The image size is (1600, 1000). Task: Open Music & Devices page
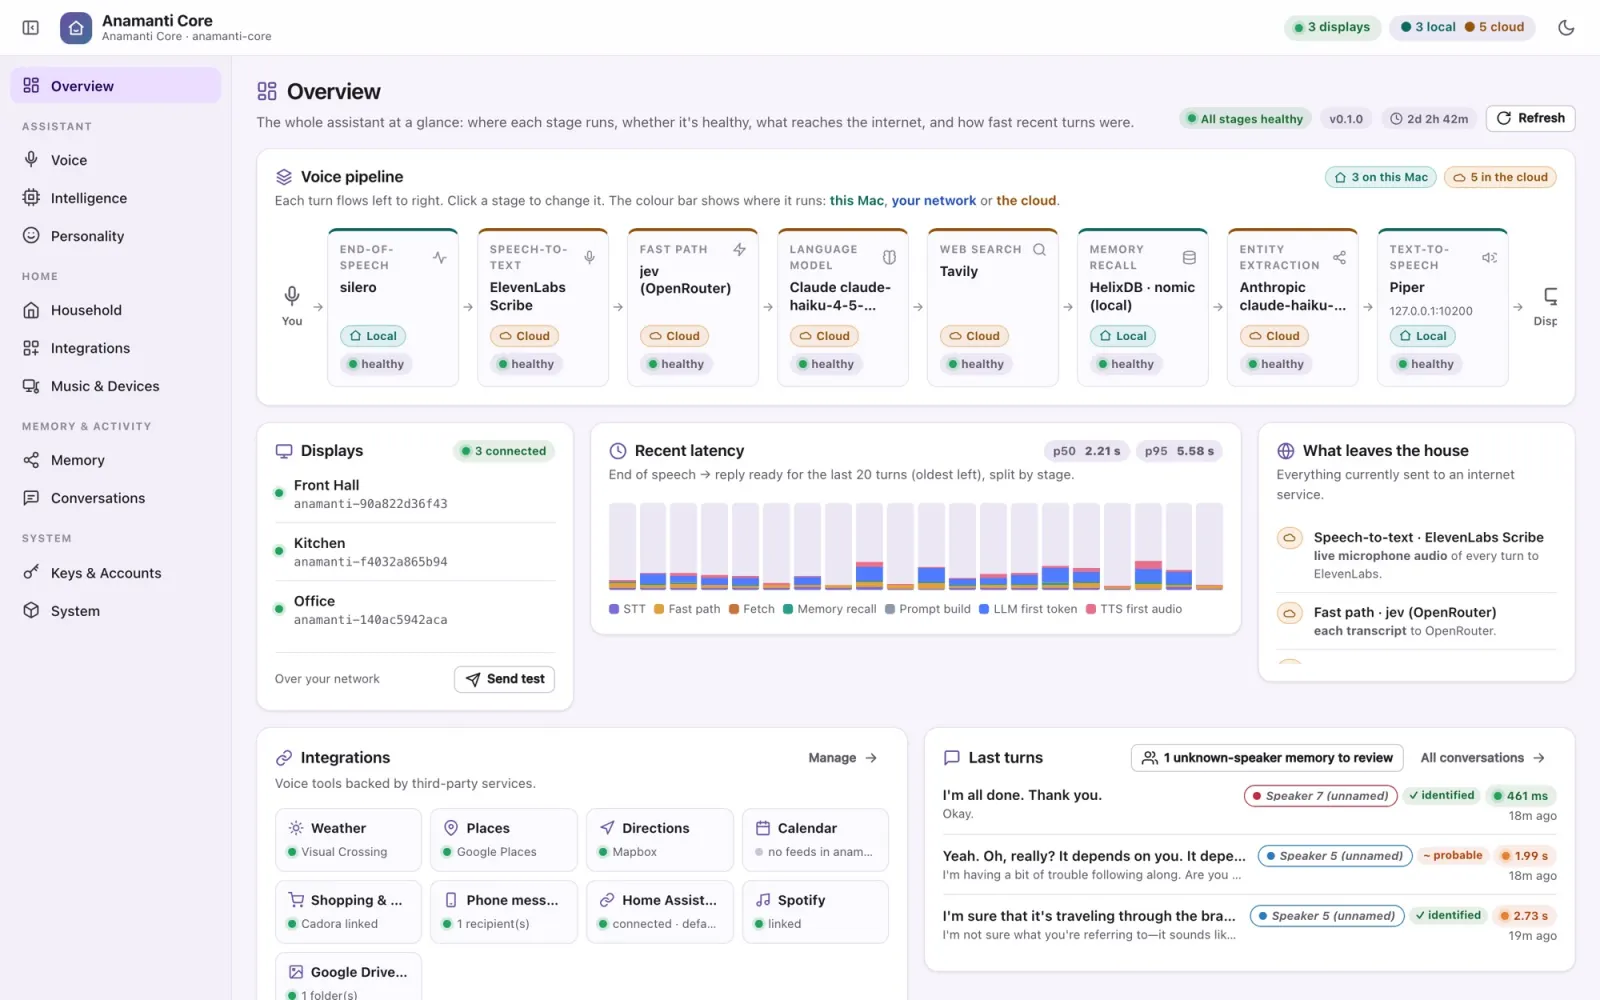point(116,386)
